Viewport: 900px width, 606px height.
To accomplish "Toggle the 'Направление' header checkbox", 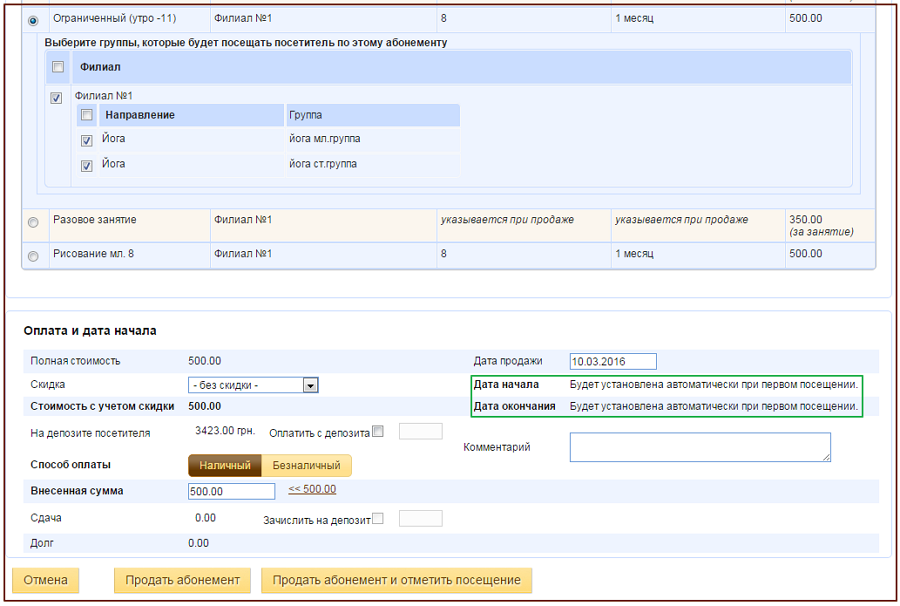I will 87,115.
